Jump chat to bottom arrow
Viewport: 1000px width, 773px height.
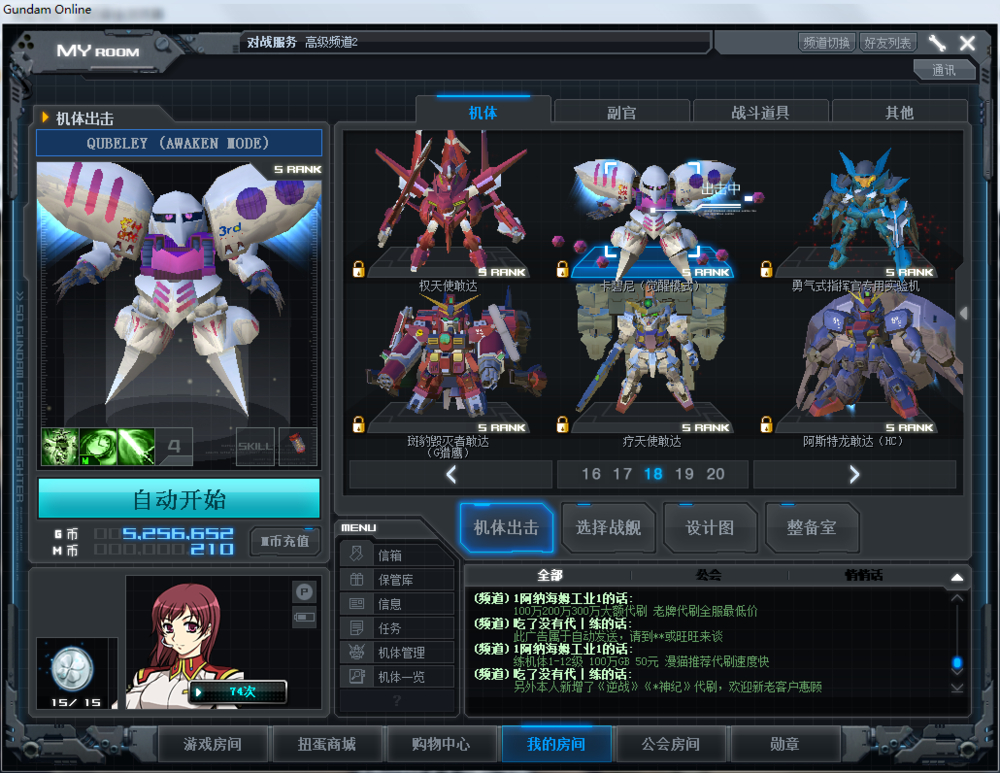tap(957, 688)
